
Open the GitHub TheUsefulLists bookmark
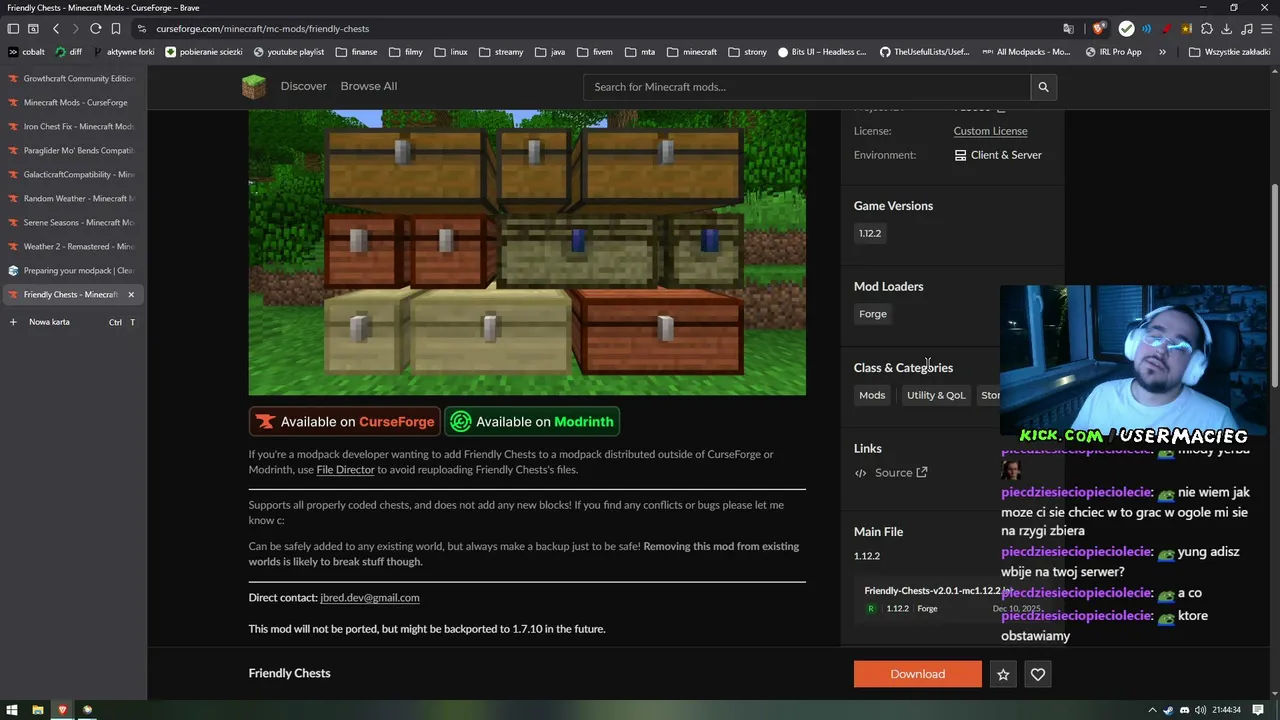click(x=924, y=52)
